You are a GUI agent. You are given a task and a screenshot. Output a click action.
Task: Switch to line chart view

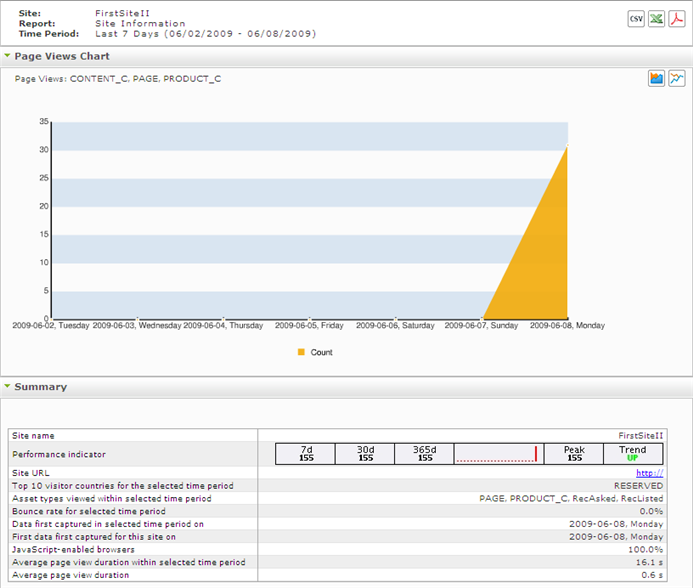click(x=677, y=79)
